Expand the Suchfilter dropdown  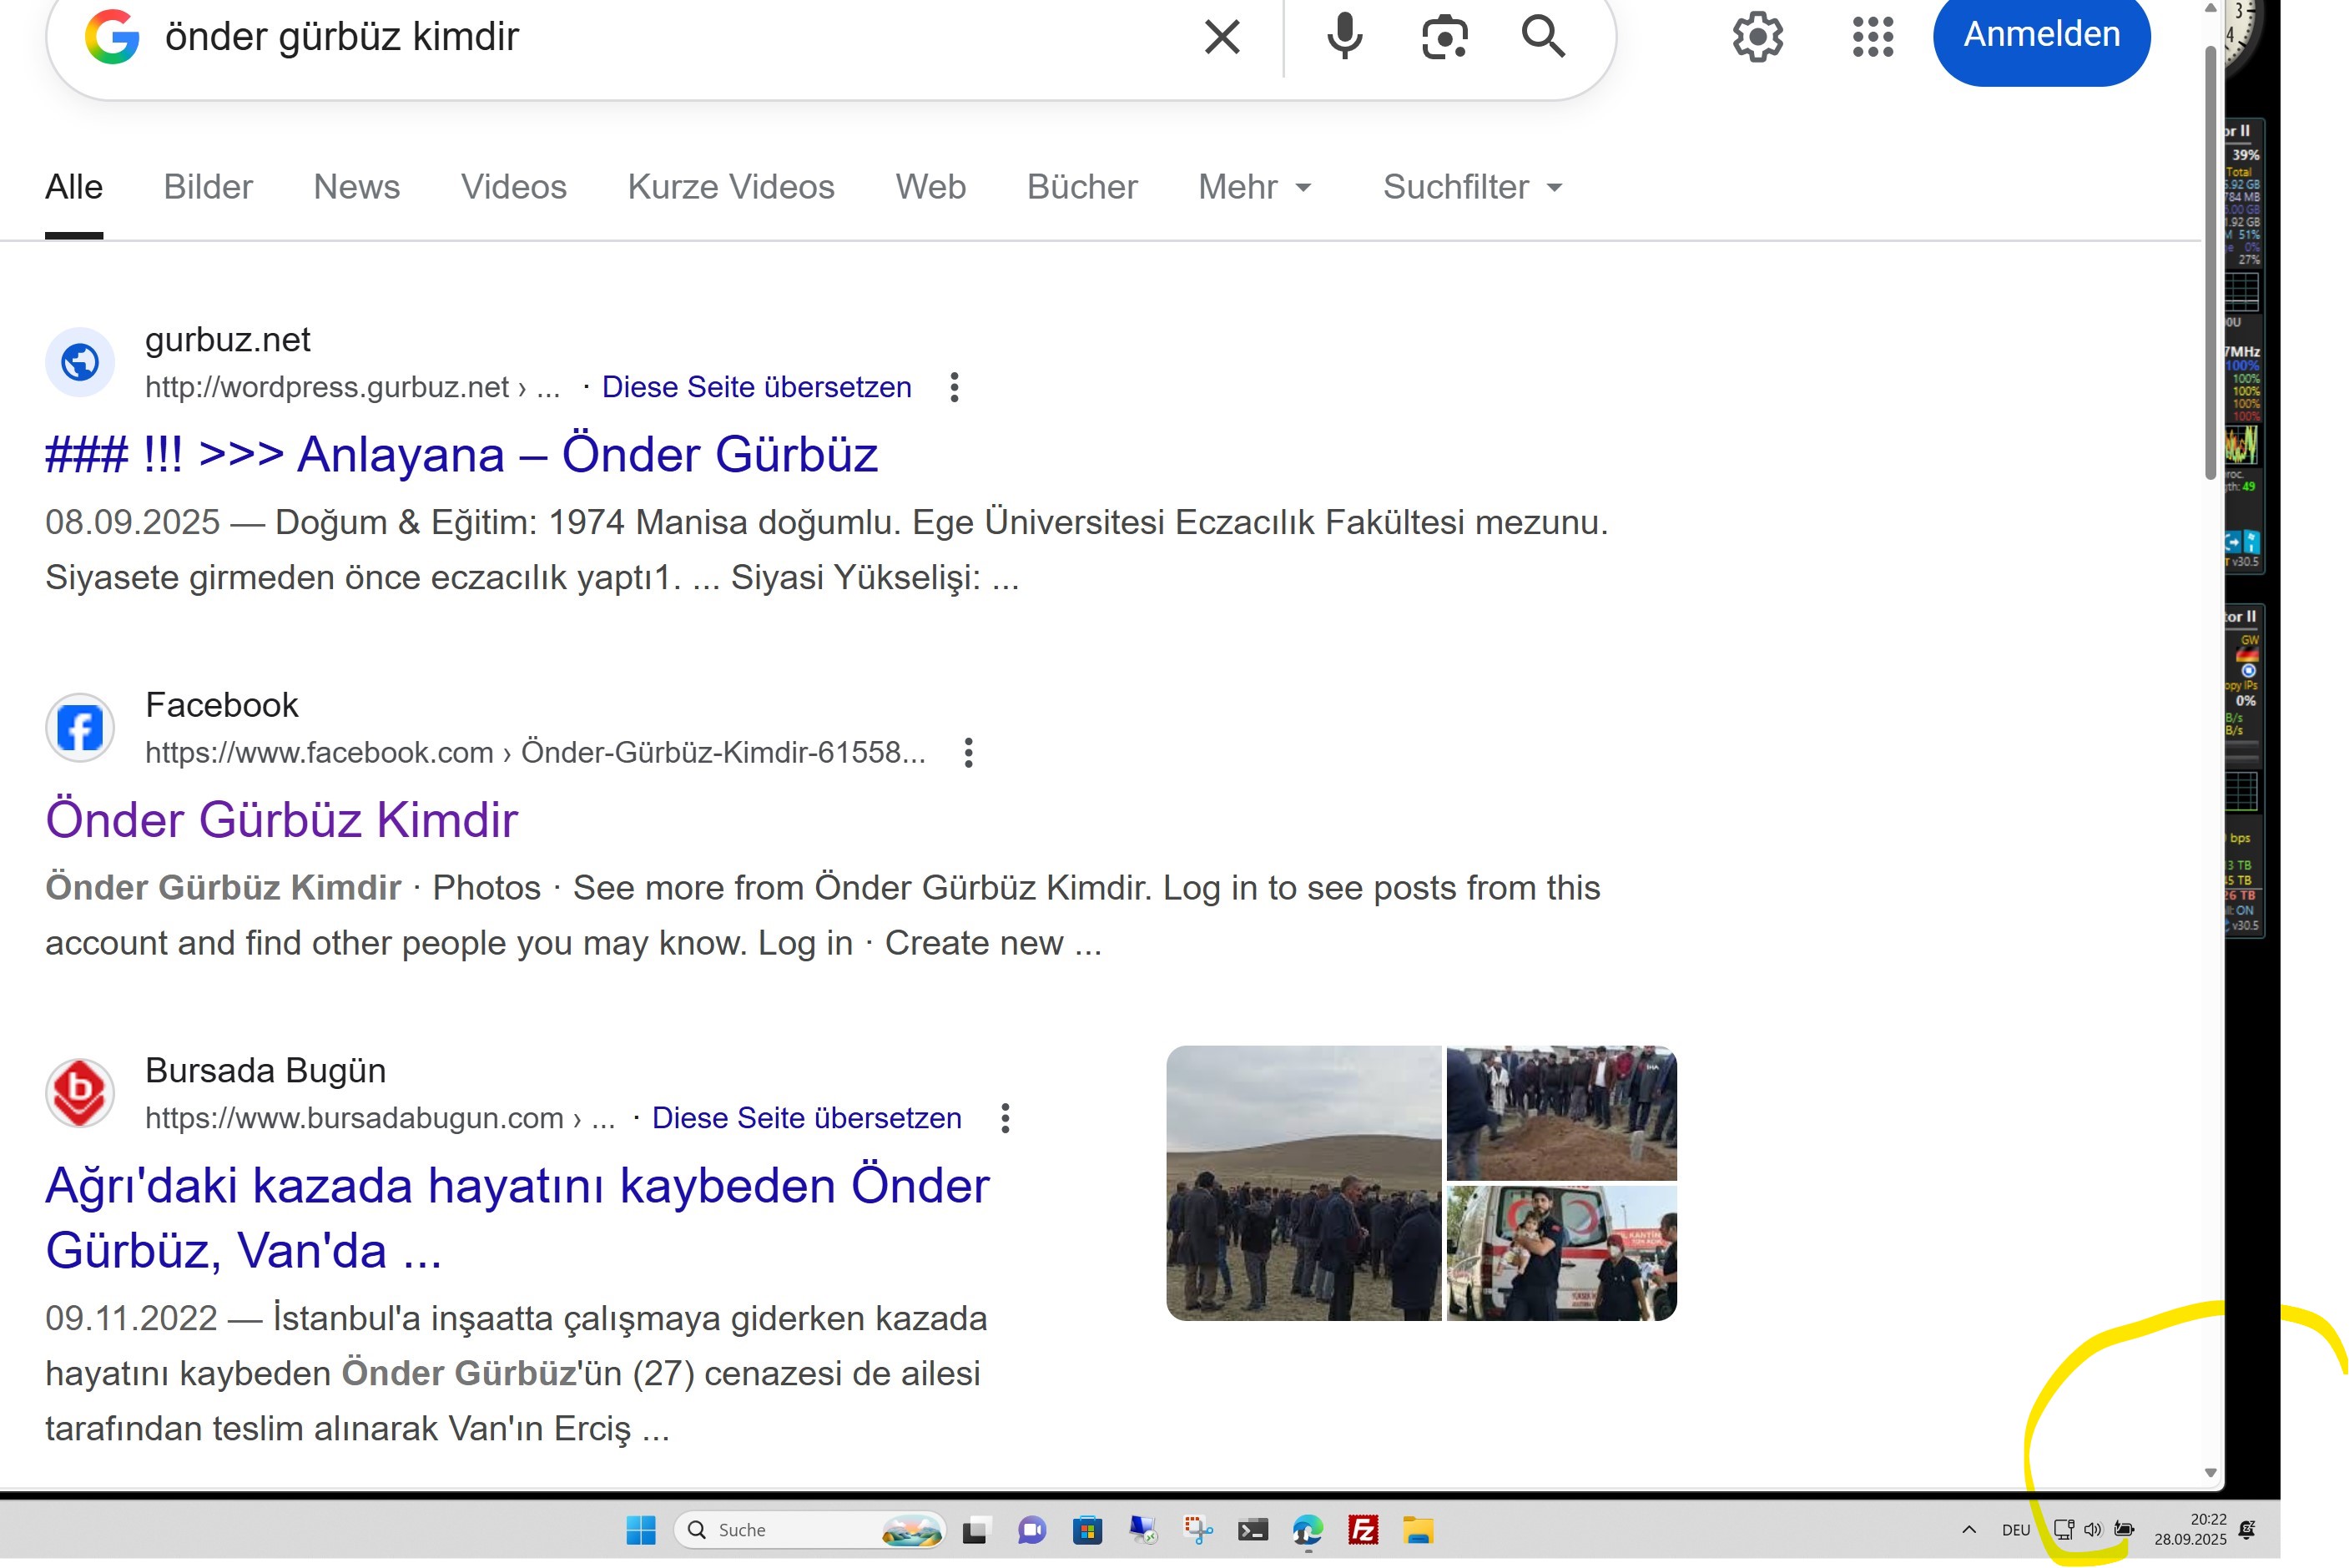1472,187
